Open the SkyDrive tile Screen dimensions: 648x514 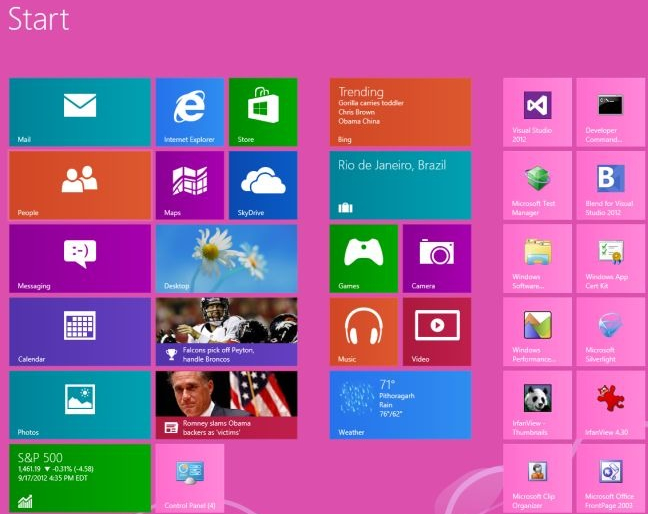point(263,185)
